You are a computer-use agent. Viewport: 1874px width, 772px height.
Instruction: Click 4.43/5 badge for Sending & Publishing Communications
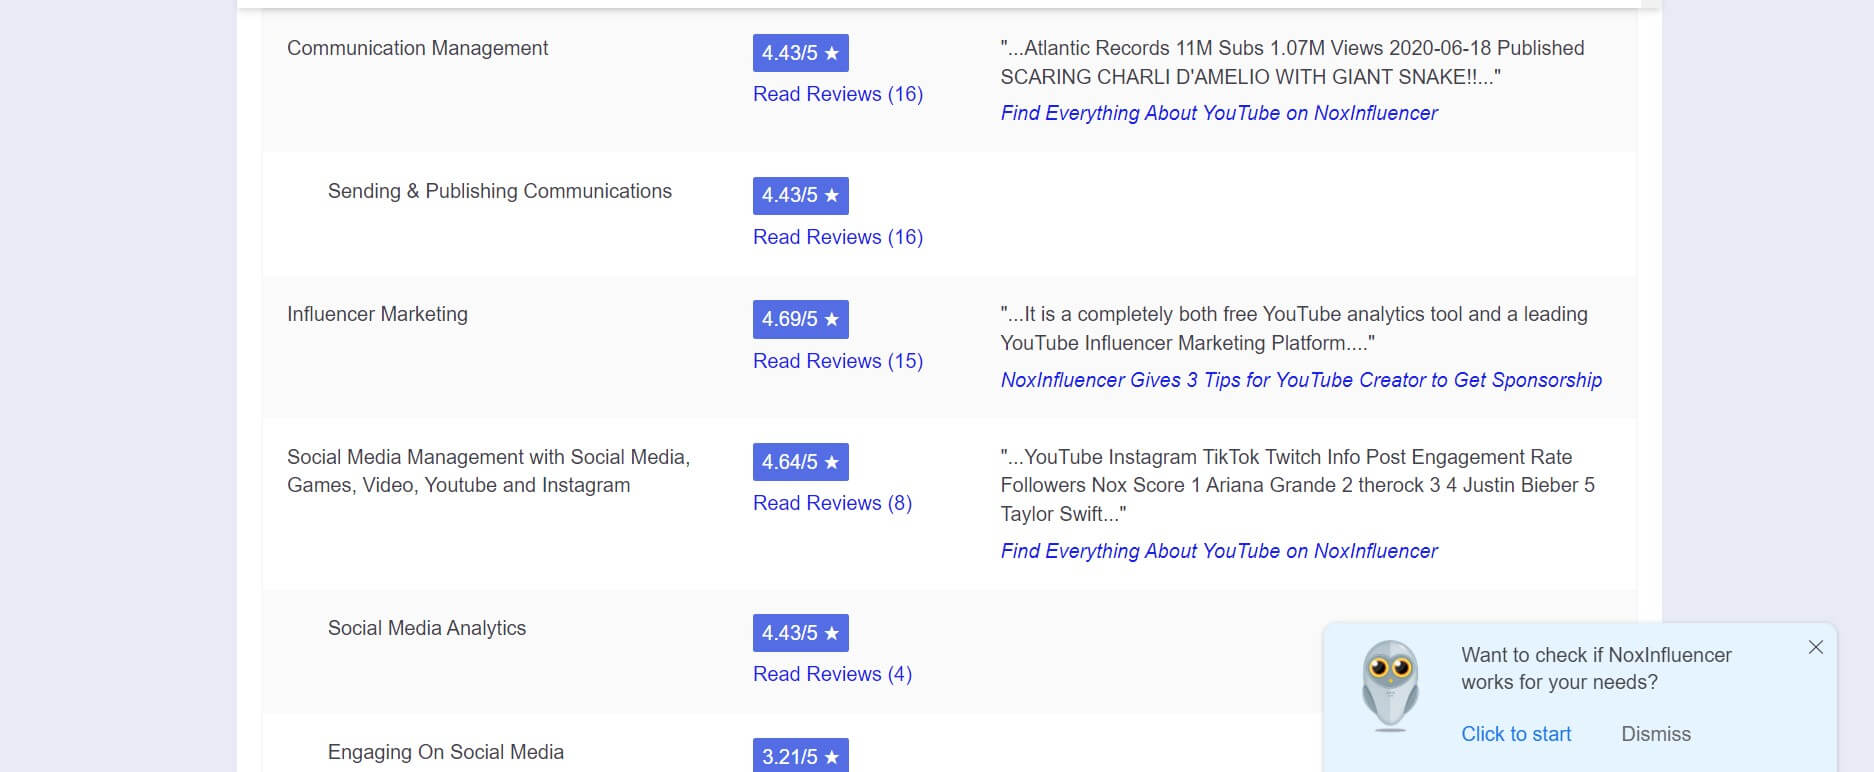click(x=800, y=195)
